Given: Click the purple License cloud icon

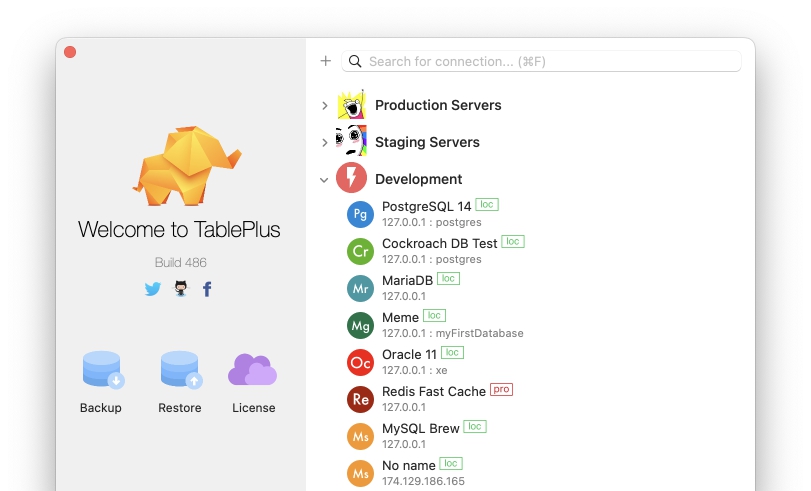Looking at the screenshot, I should (x=252, y=369).
